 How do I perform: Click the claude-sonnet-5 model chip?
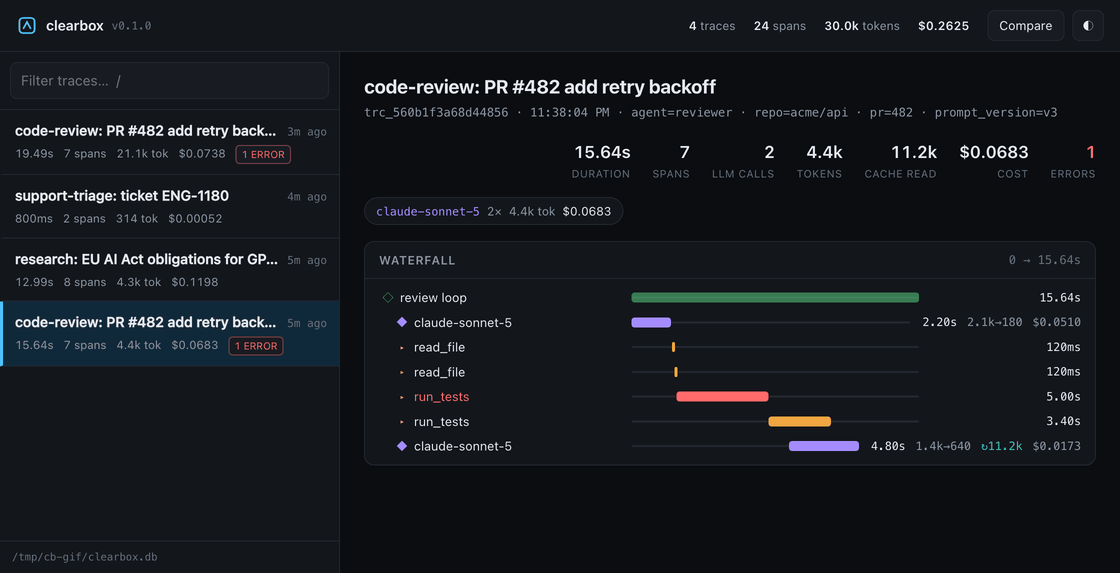click(x=494, y=211)
